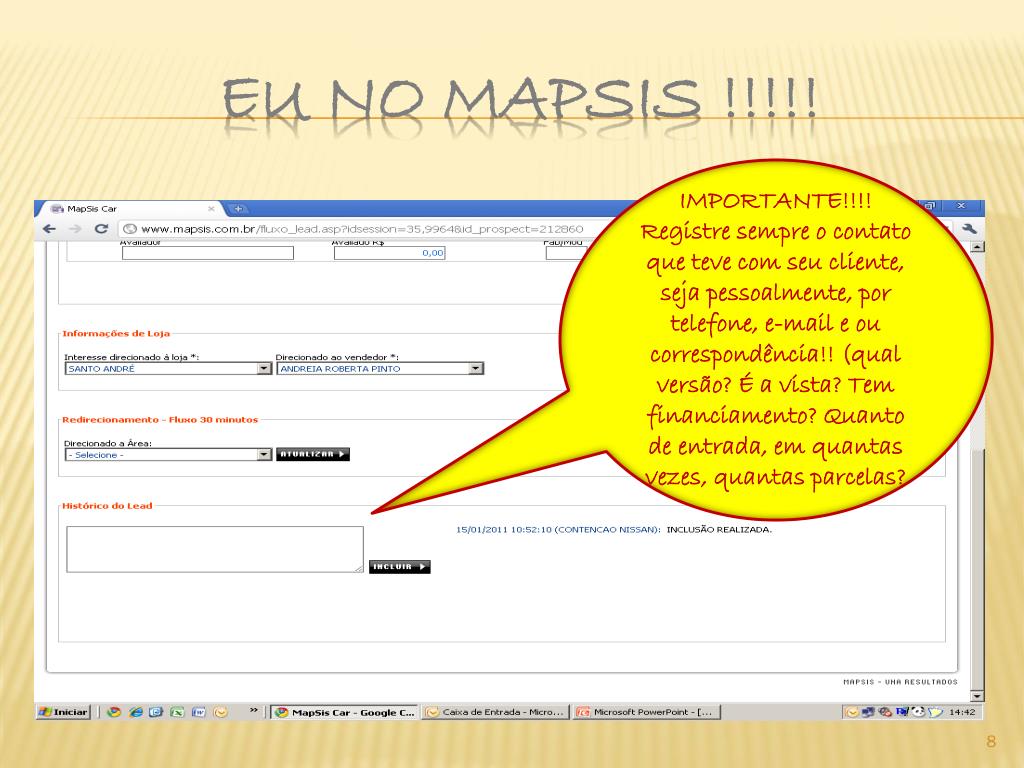This screenshot has width=1024, height=768.
Task: Switch to MapSis Car taskbar button
Action: pos(345,712)
